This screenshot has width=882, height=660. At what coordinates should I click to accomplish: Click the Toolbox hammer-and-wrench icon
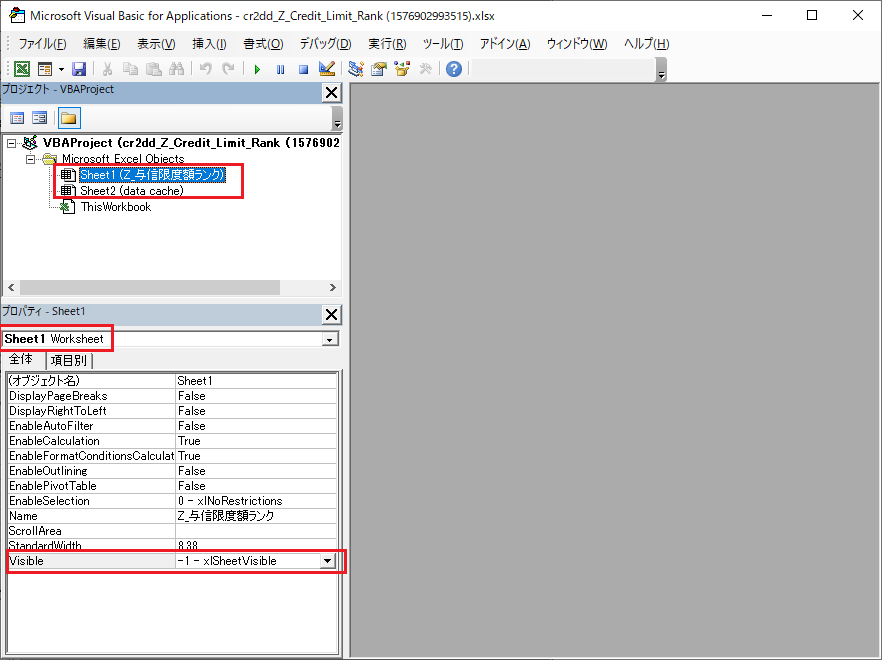tap(426, 69)
